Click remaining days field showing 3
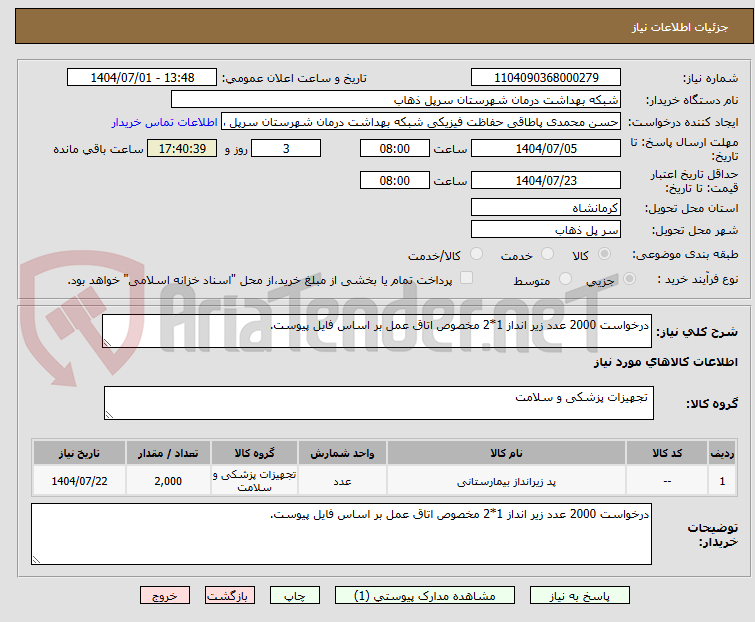Screen dimensions: 755x622 click(286, 148)
